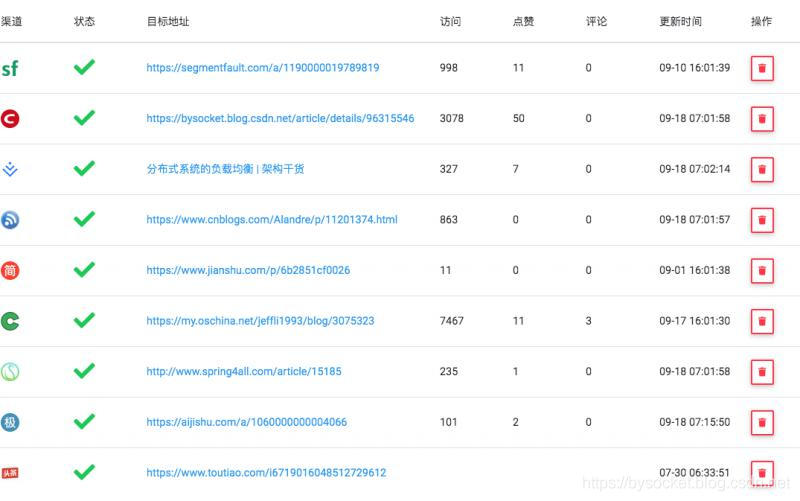Image resolution: width=800 pixels, height=501 pixels.
Task: Select the visit count 863
Action: [x=448, y=219]
